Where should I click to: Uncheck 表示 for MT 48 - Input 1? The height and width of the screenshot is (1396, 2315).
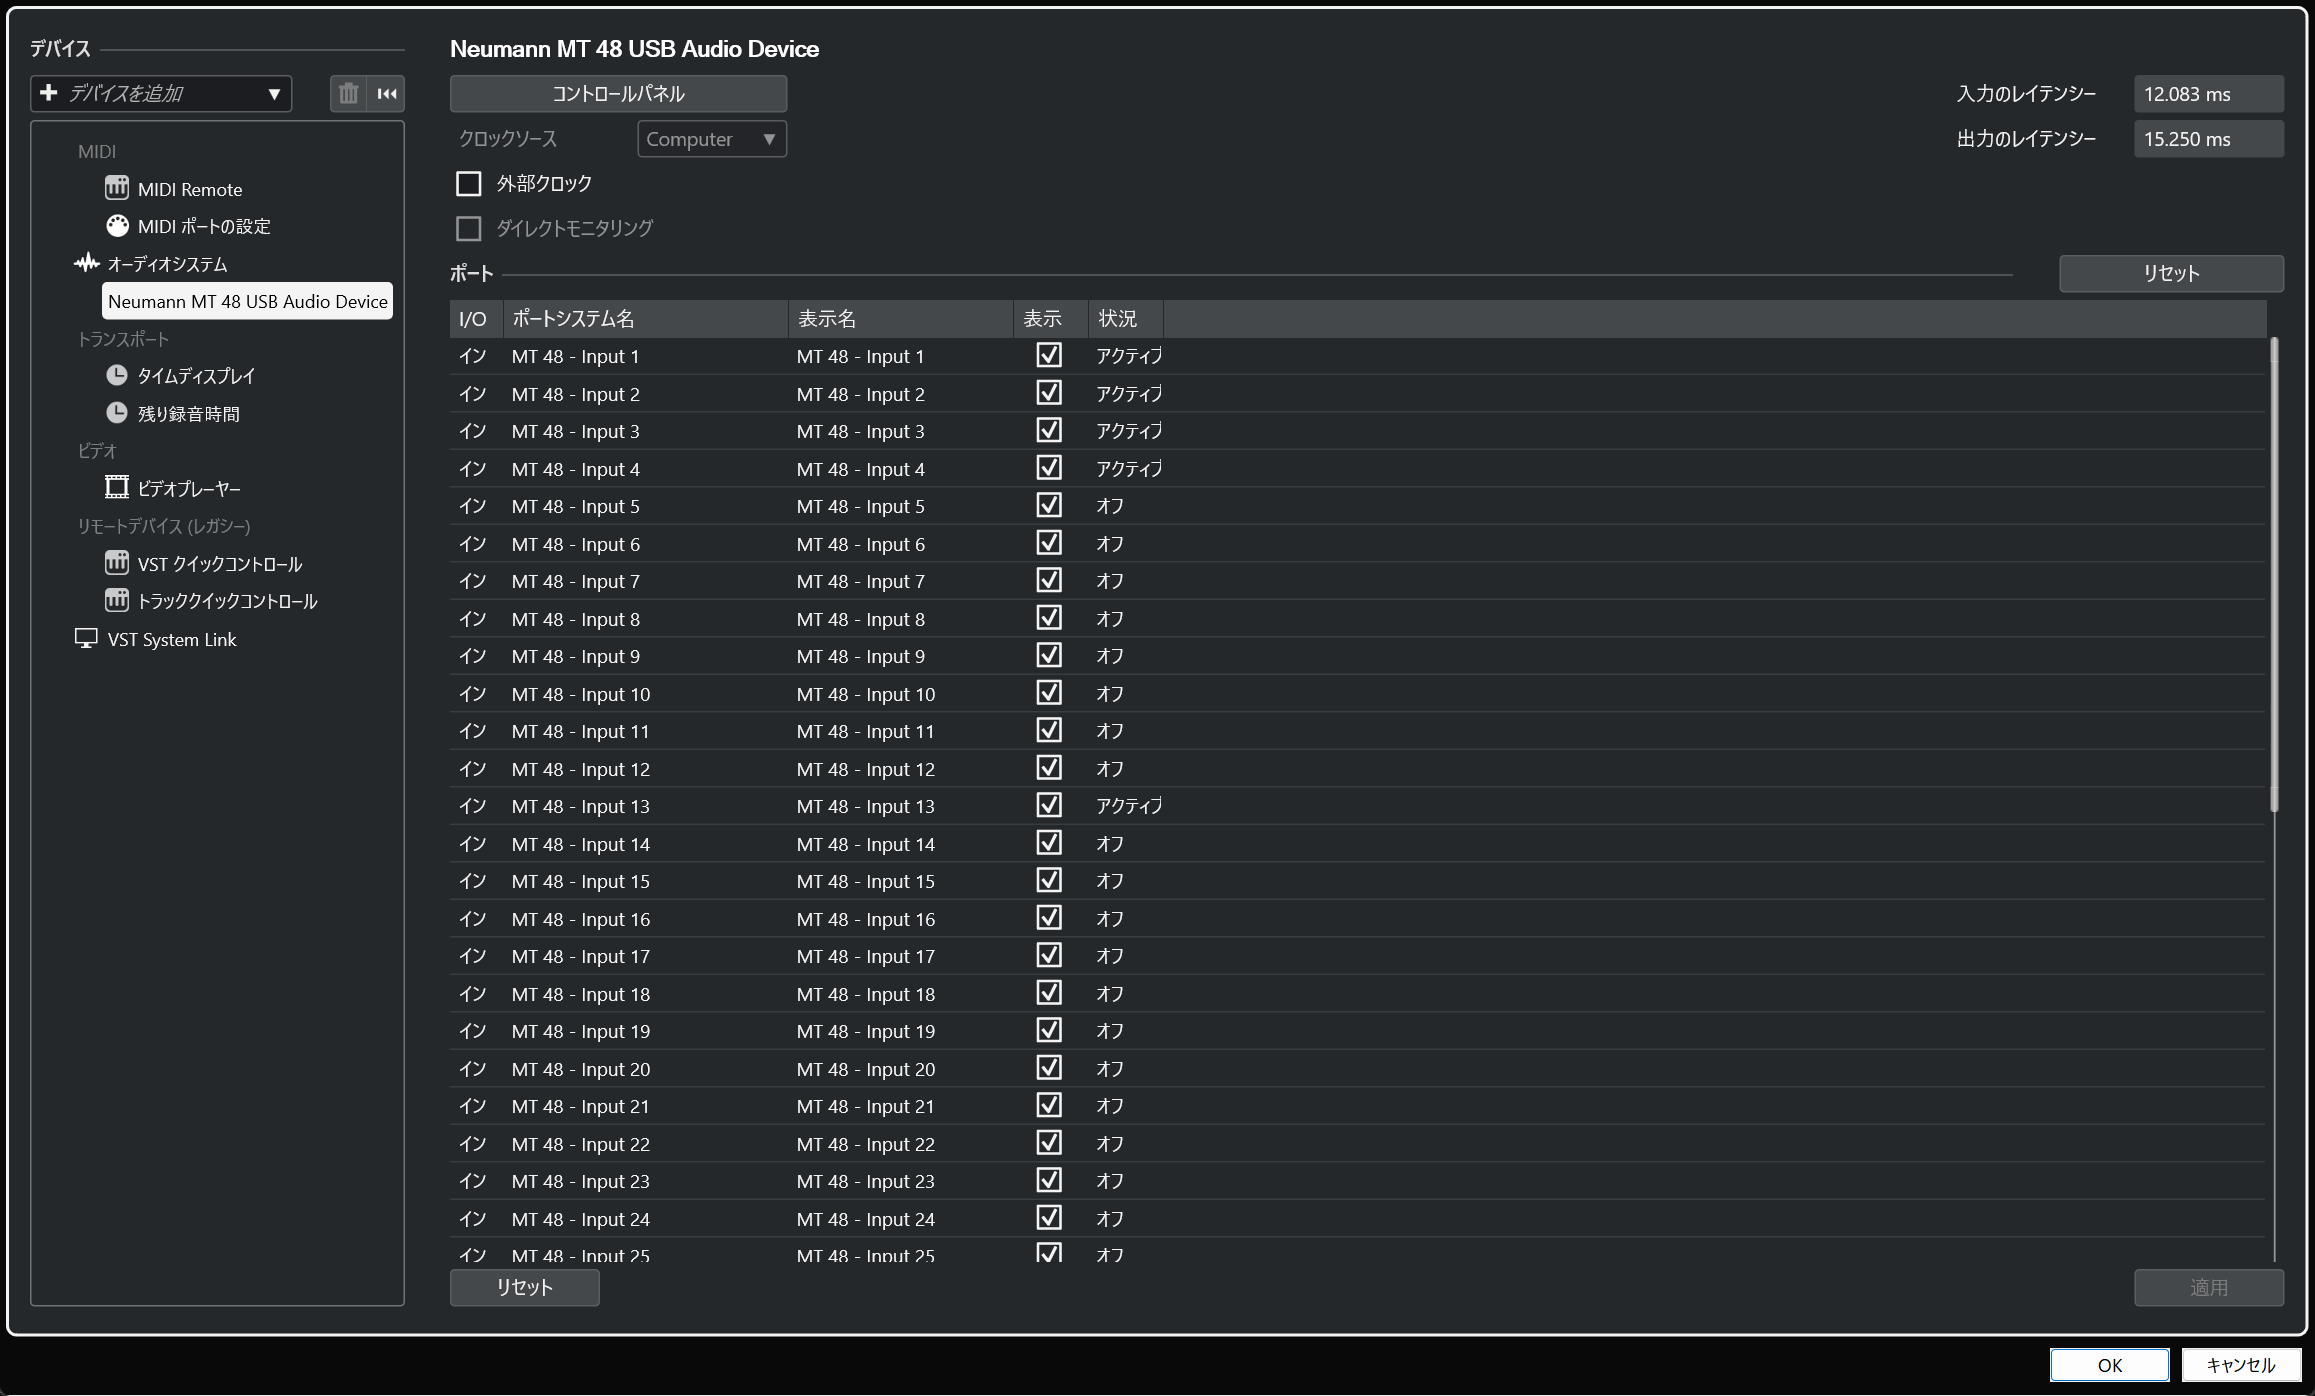pos(1049,356)
